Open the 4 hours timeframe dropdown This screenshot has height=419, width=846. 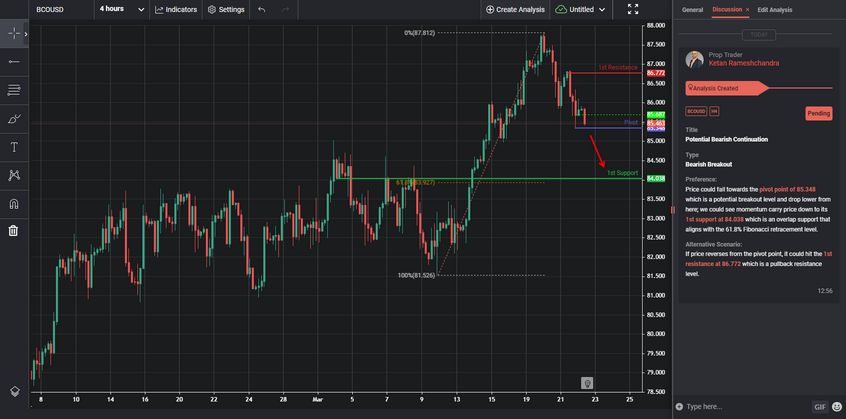(x=122, y=9)
